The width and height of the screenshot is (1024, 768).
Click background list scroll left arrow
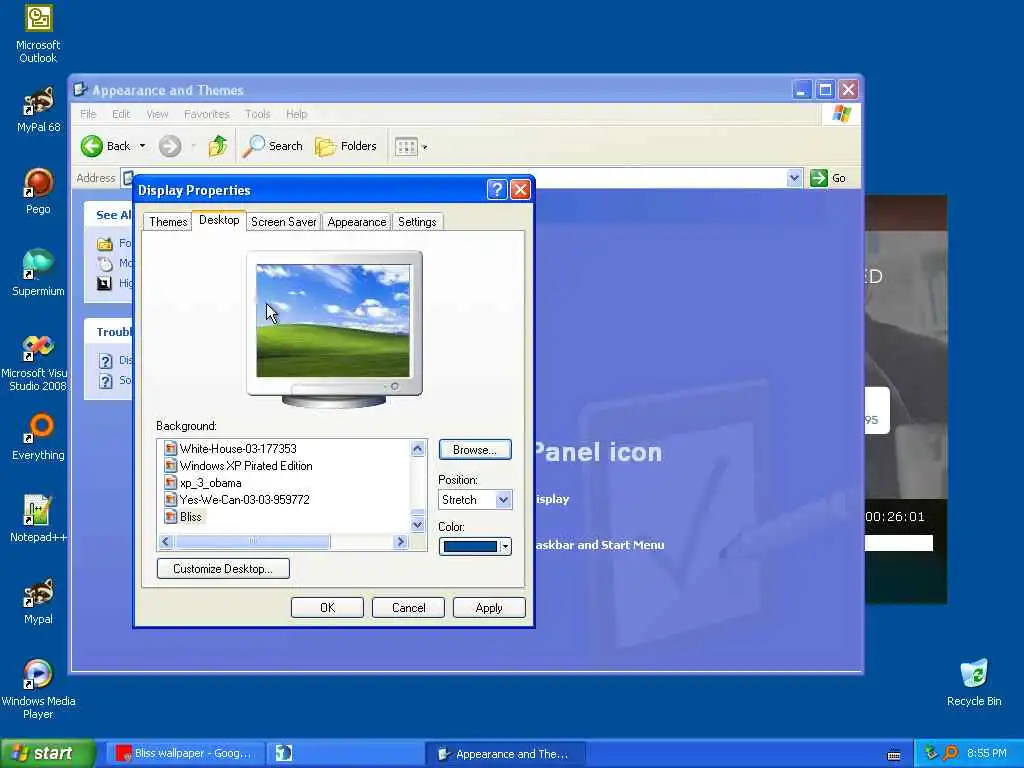(166, 541)
